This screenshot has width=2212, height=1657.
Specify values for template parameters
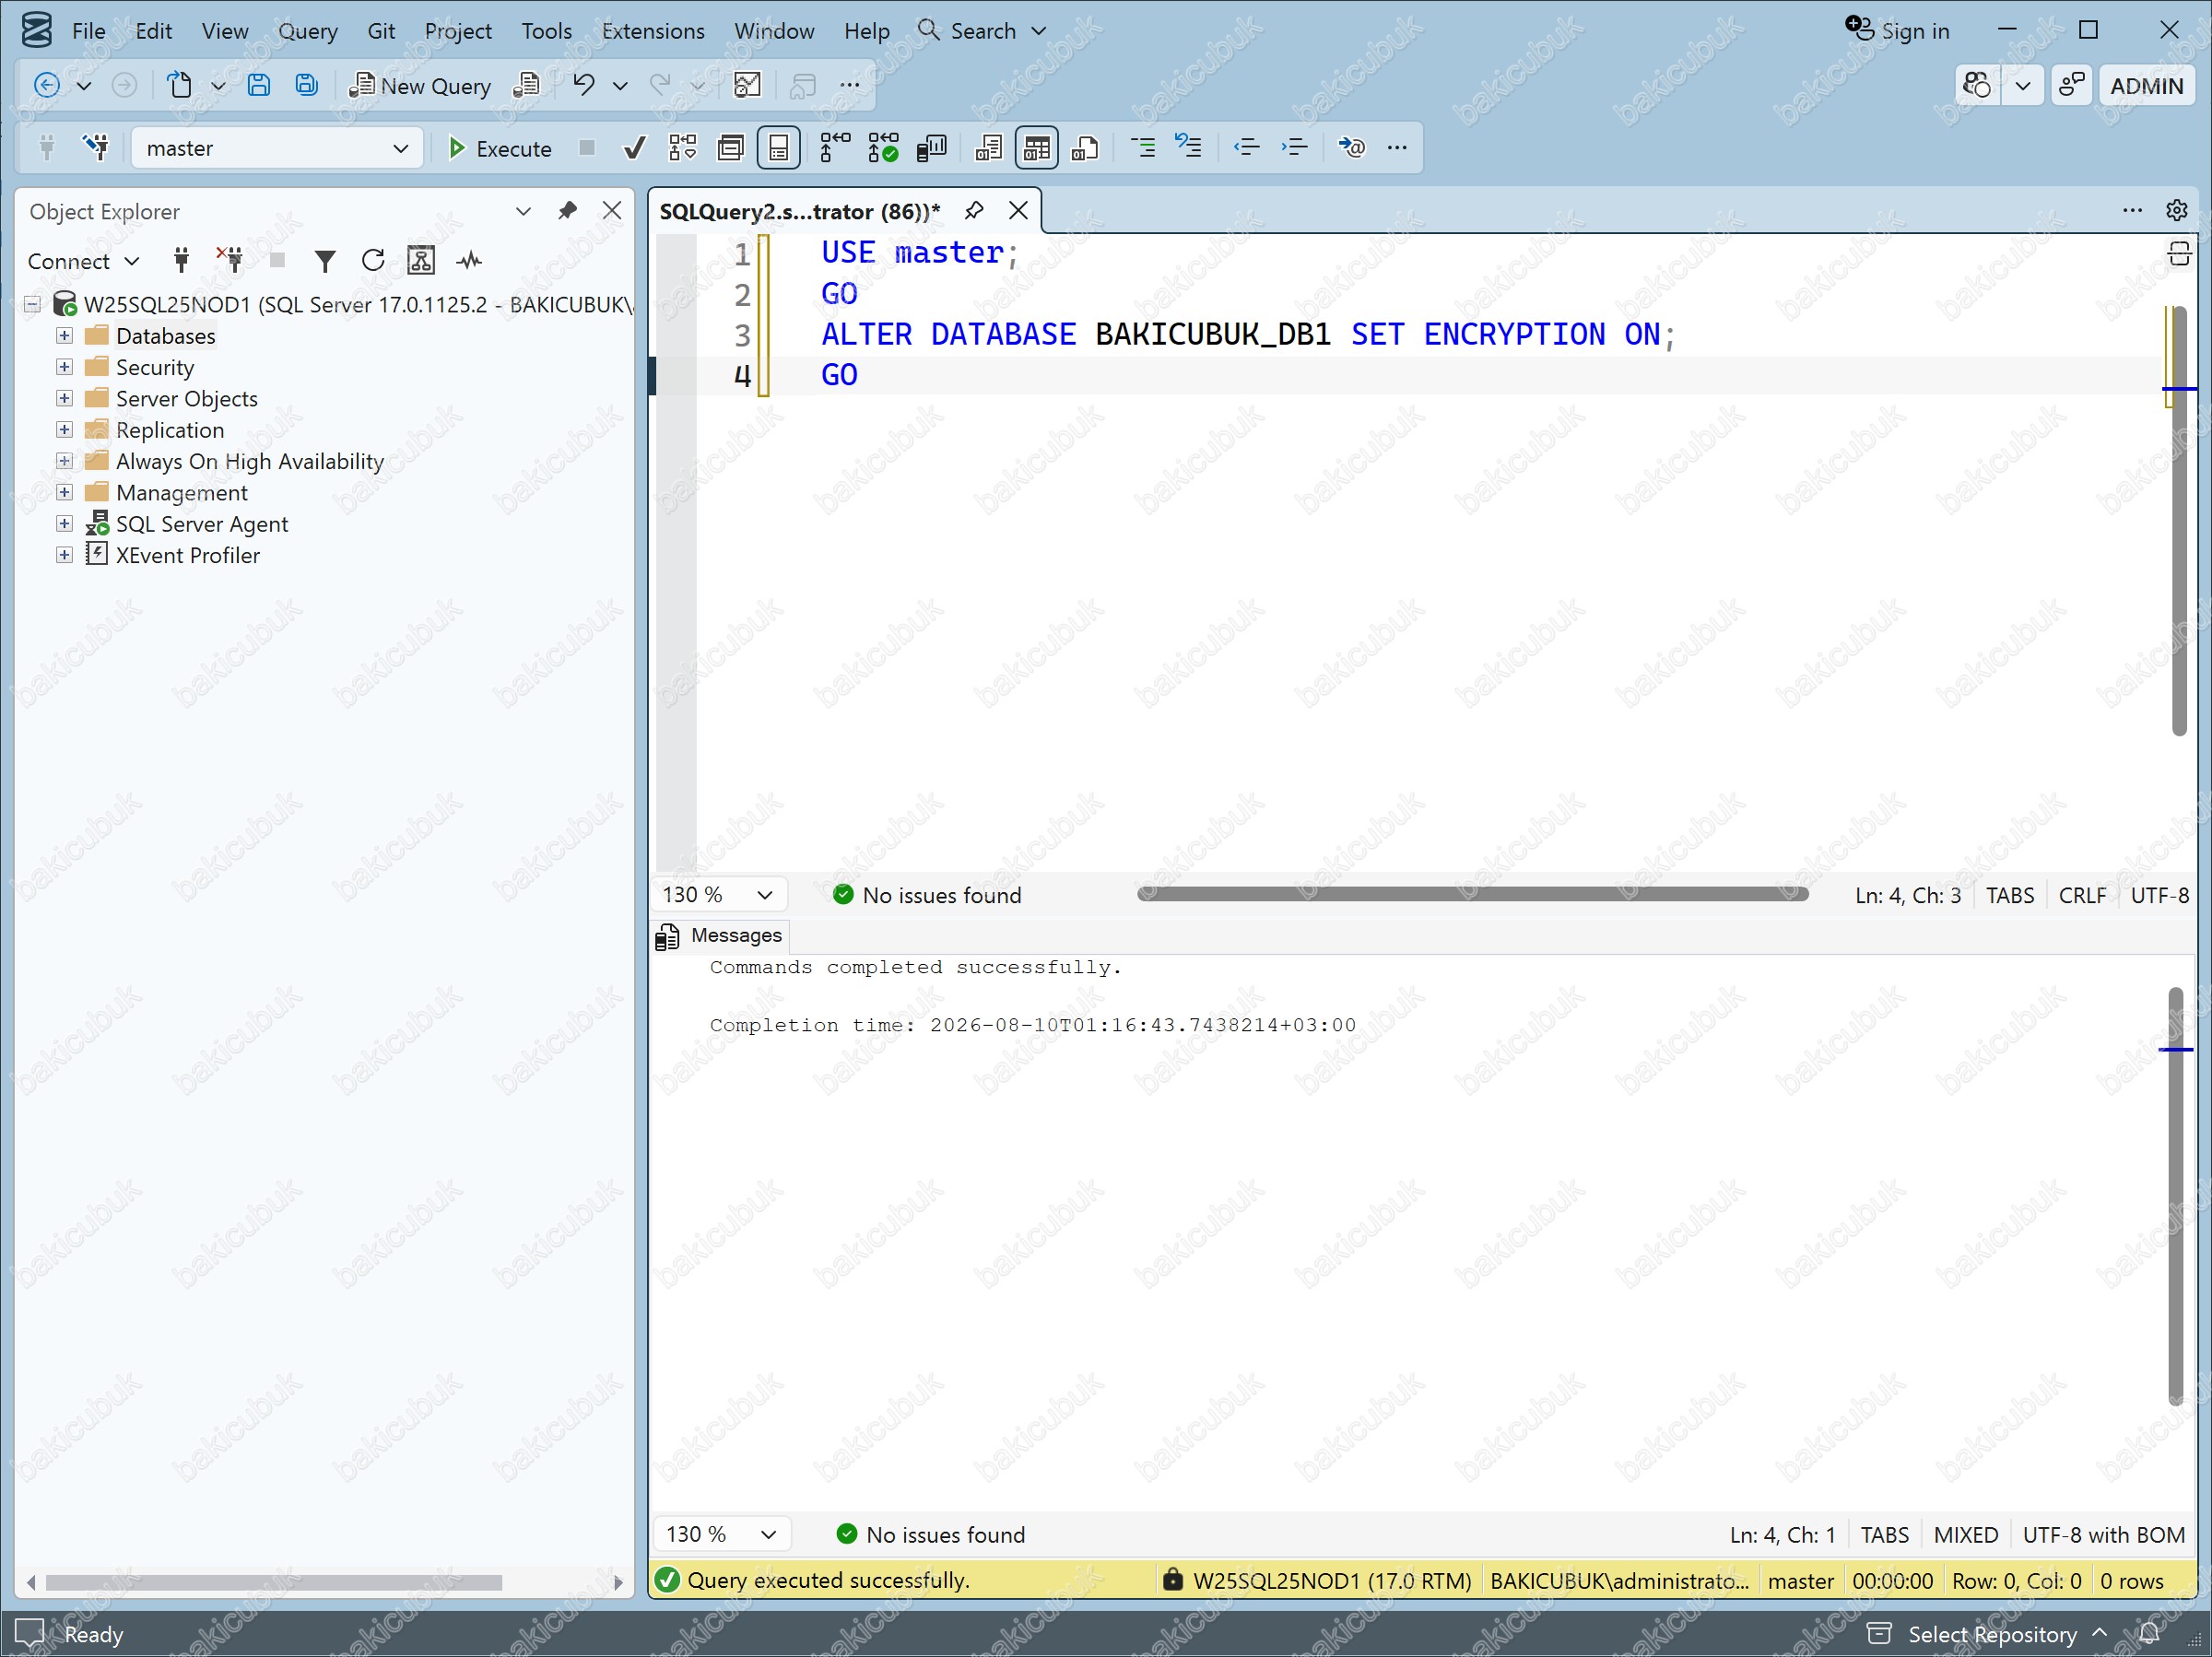[x=1351, y=148]
